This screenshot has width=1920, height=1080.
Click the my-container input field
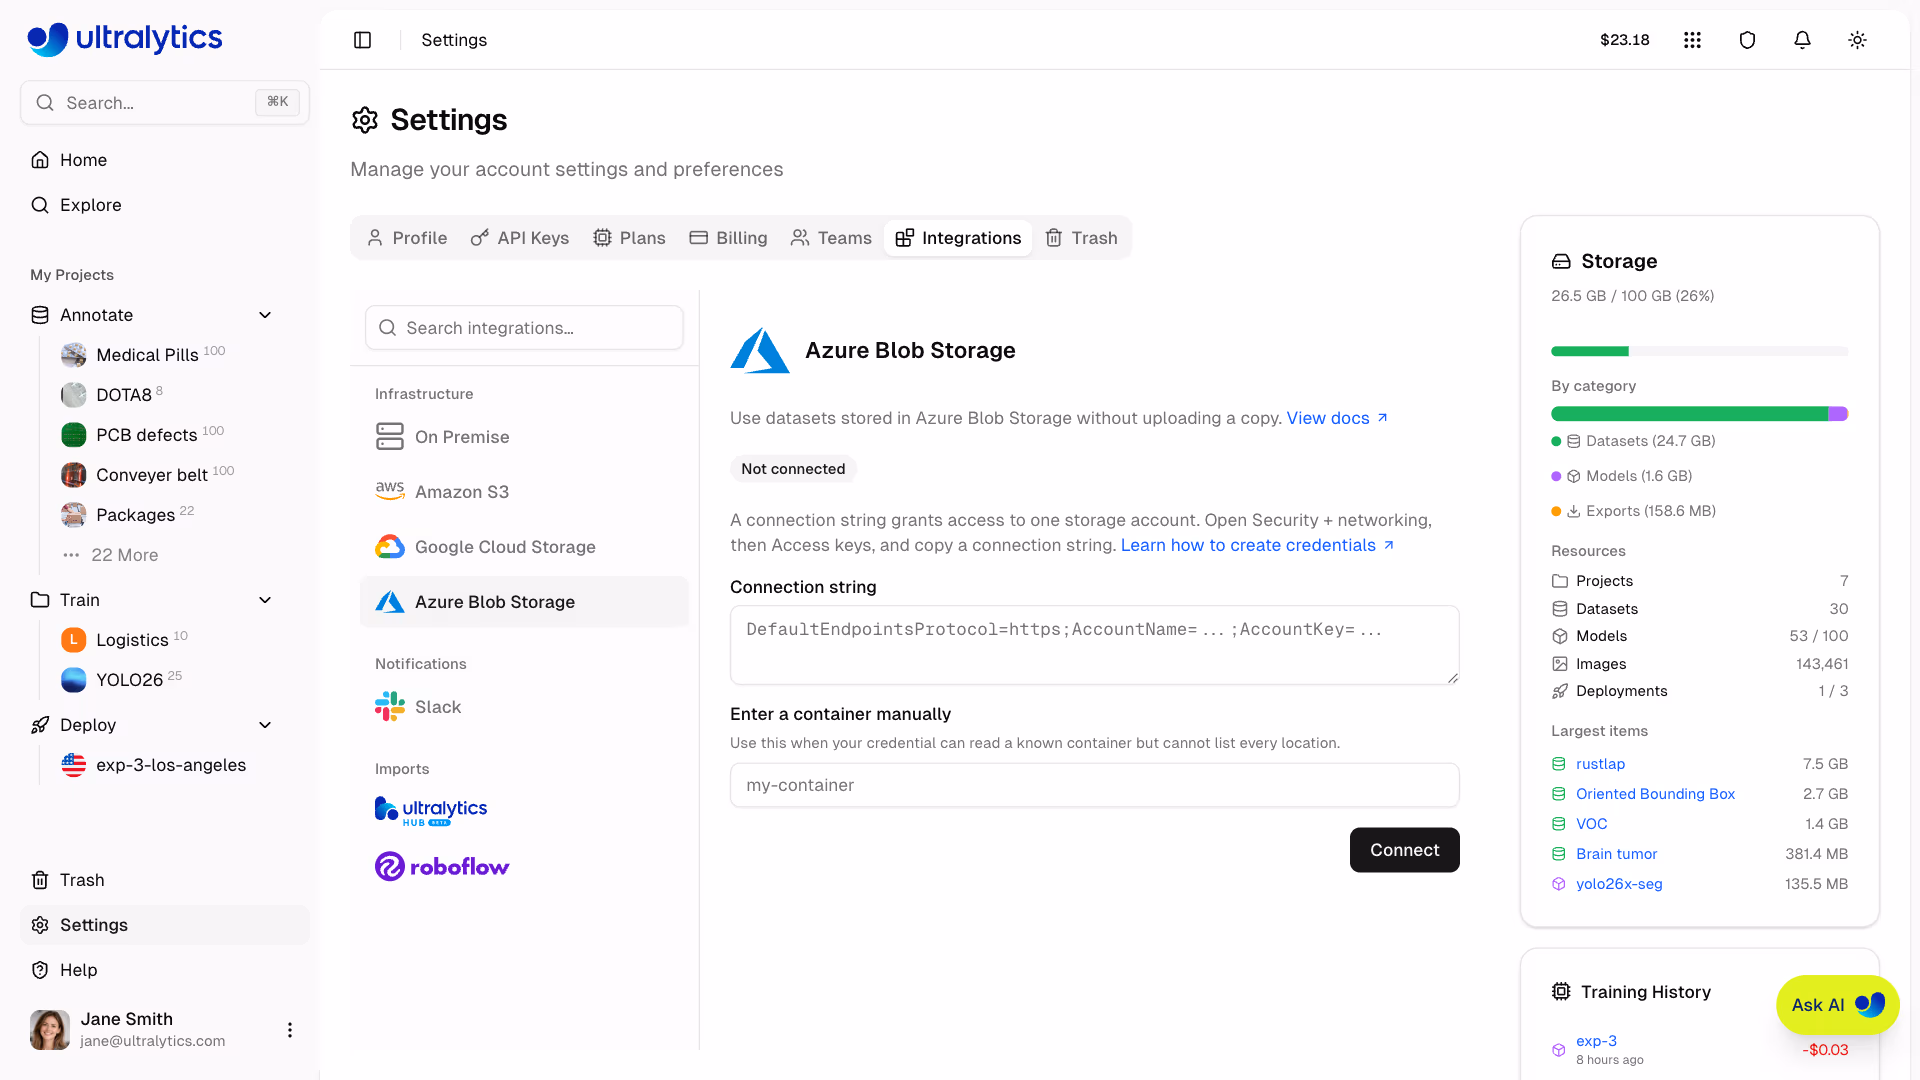pyautogui.click(x=1095, y=785)
